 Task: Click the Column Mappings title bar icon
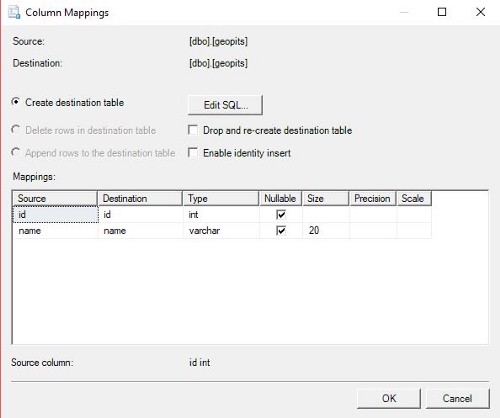[14, 13]
